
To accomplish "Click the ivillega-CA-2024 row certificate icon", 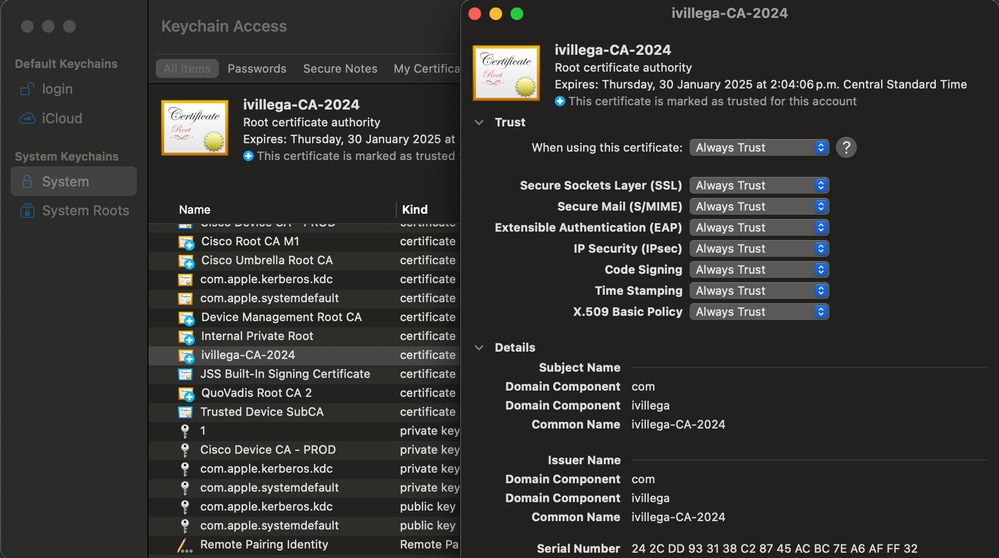I will coord(186,356).
